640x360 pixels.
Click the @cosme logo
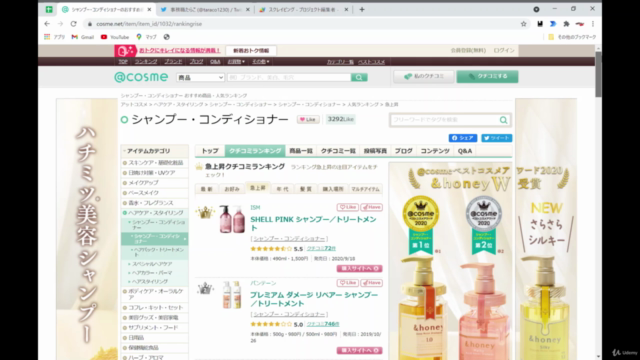tap(141, 77)
